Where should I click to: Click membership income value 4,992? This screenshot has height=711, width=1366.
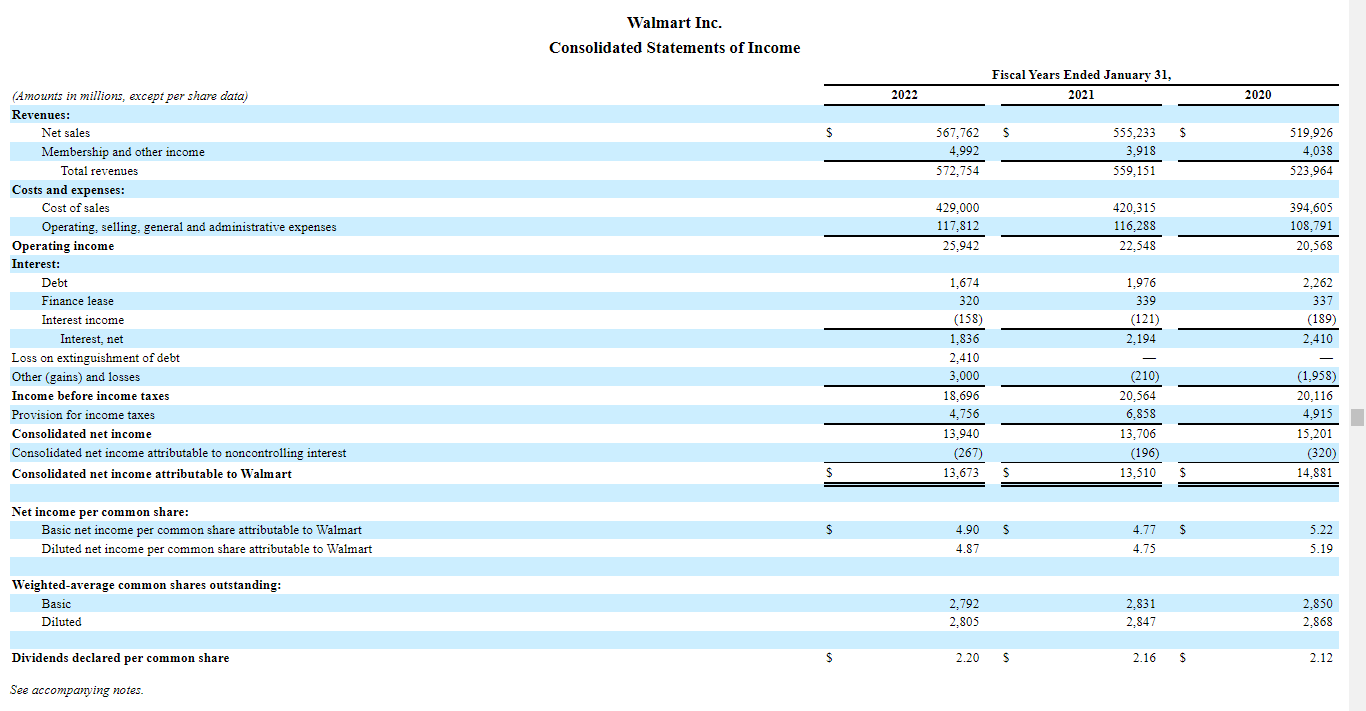pyautogui.click(x=964, y=152)
